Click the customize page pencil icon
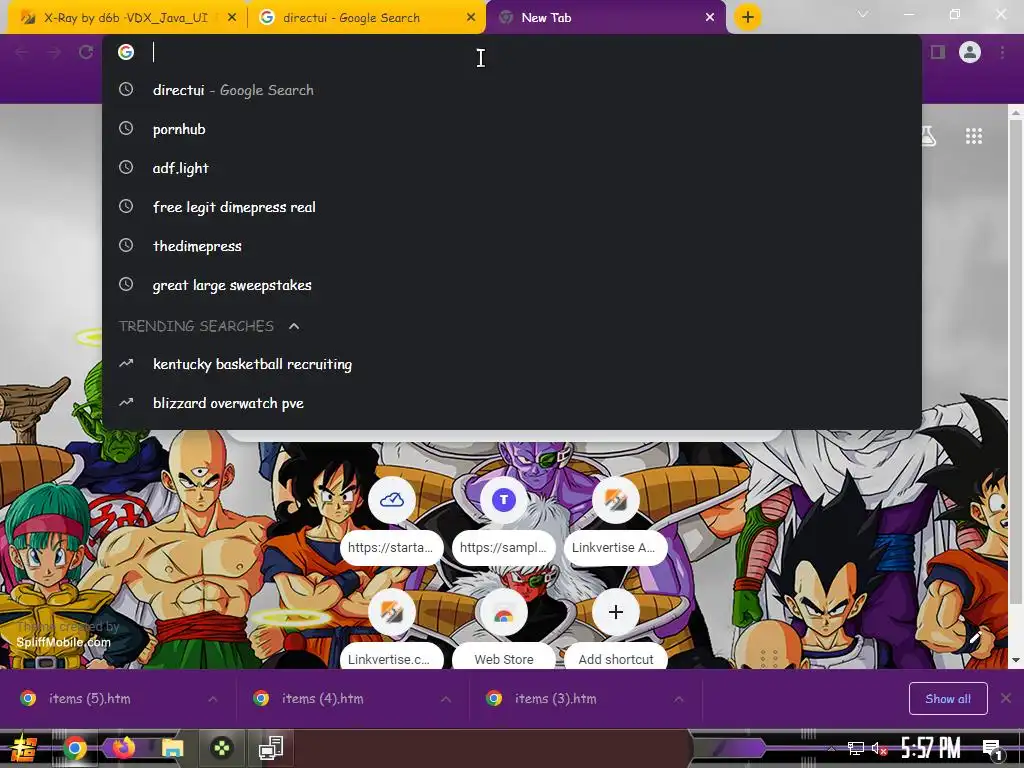Image resolution: width=1024 pixels, height=768 pixels. coord(976,637)
